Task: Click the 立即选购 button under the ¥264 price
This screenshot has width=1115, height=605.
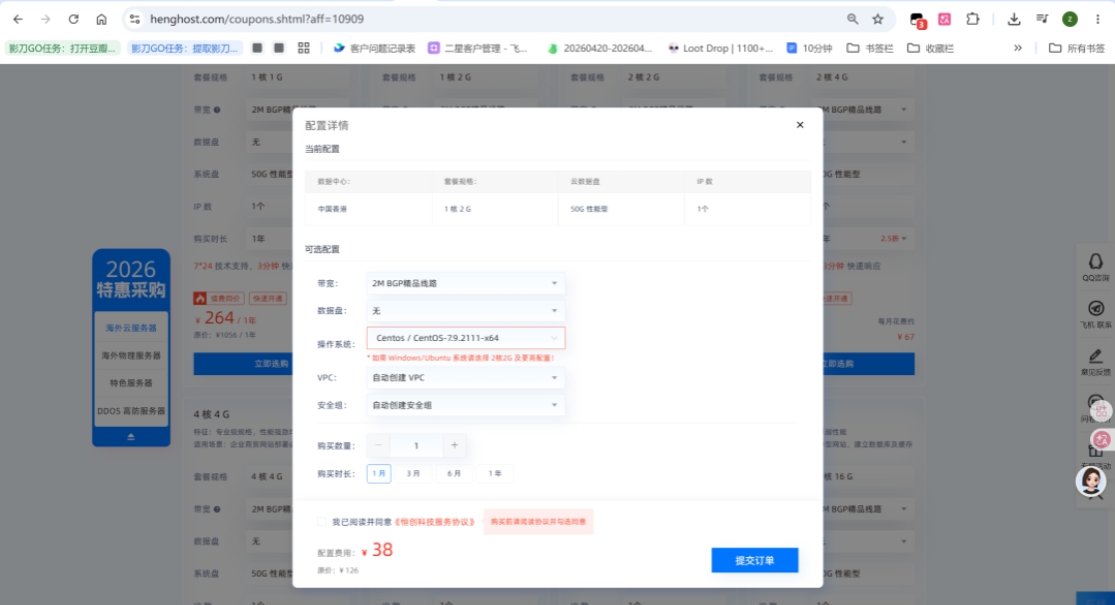Action: pyautogui.click(x=242, y=363)
